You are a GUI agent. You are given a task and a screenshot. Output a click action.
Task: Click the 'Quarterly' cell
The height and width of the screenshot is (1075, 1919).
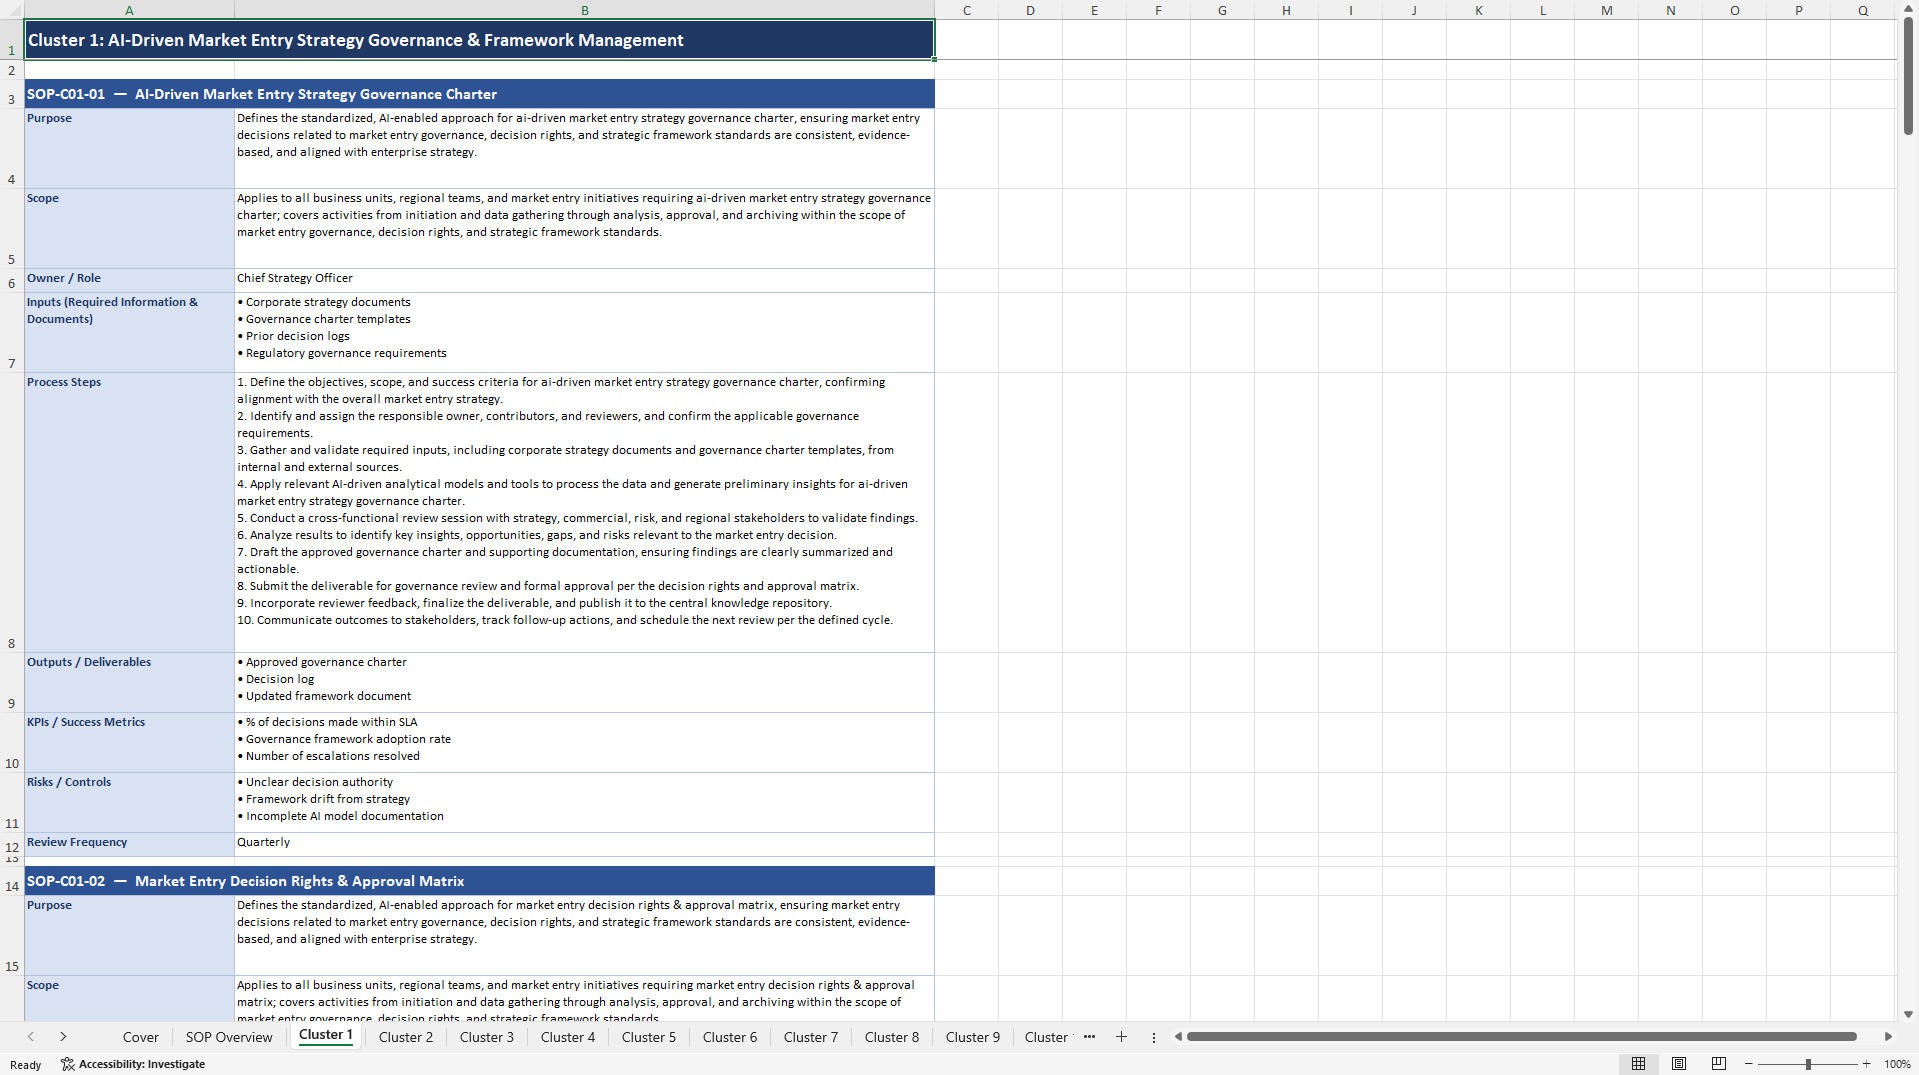pyautogui.click(x=584, y=844)
